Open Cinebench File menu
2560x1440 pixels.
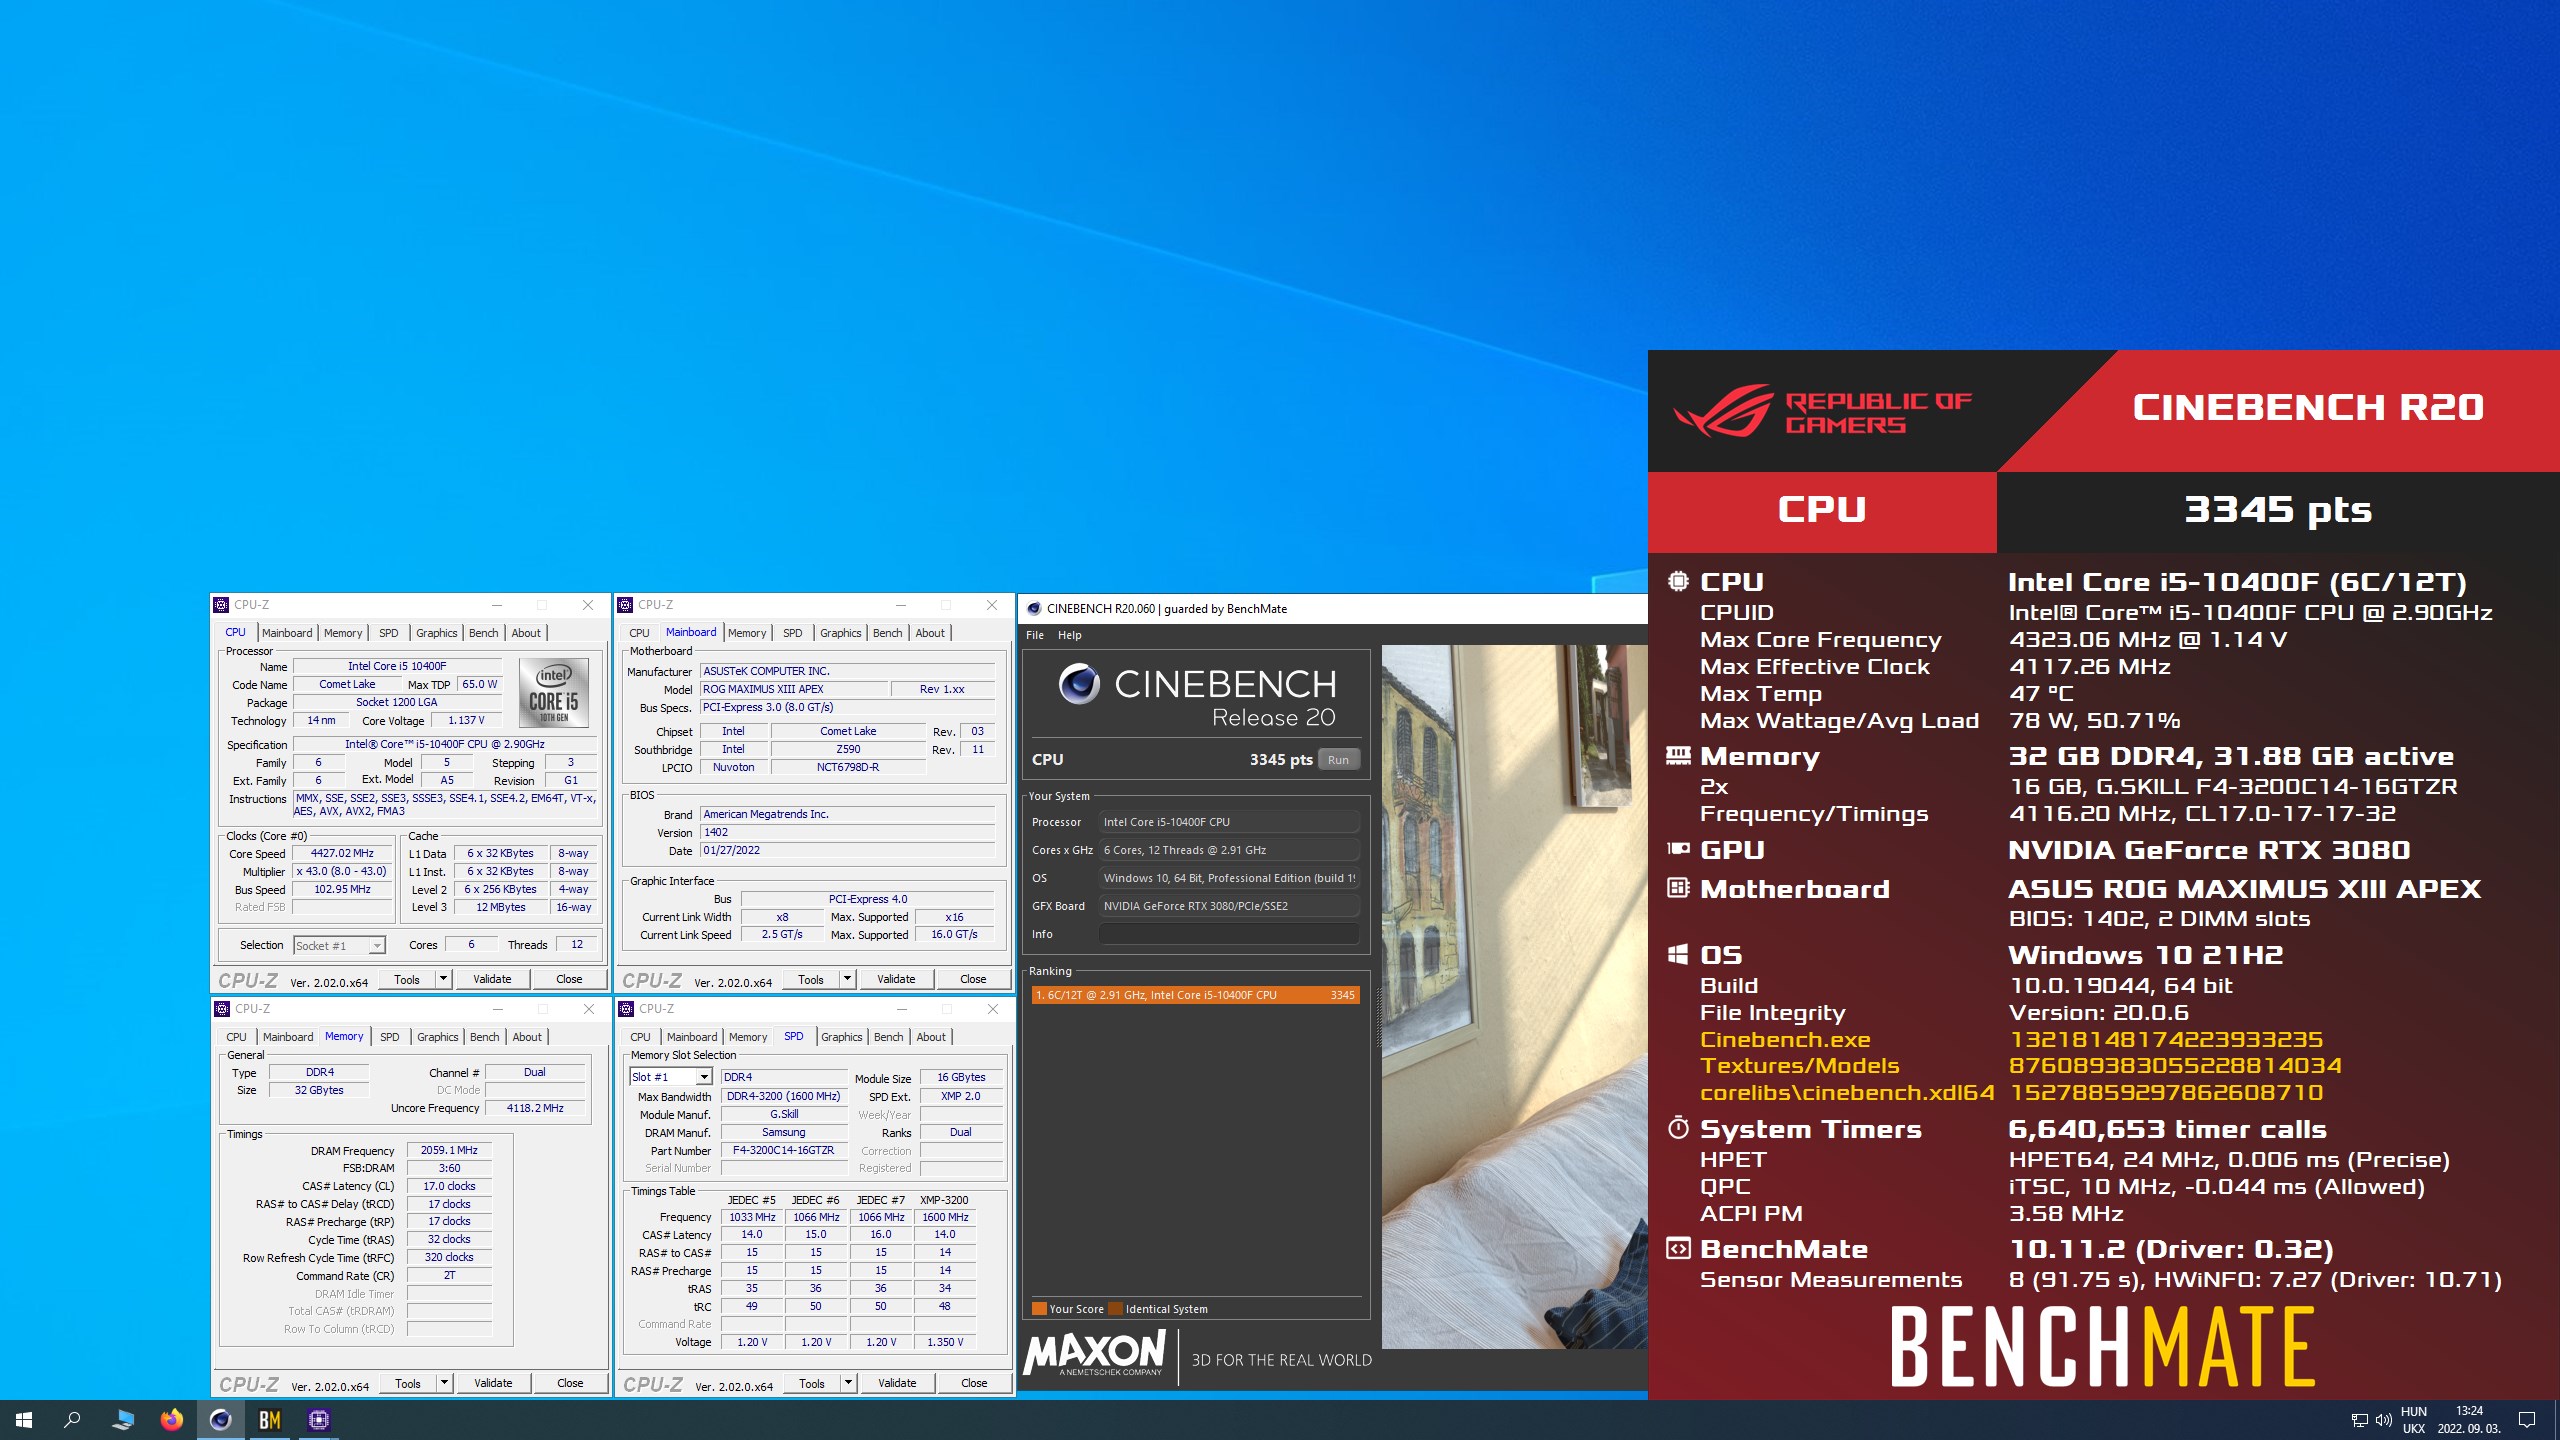click(x=1035, y=635)
